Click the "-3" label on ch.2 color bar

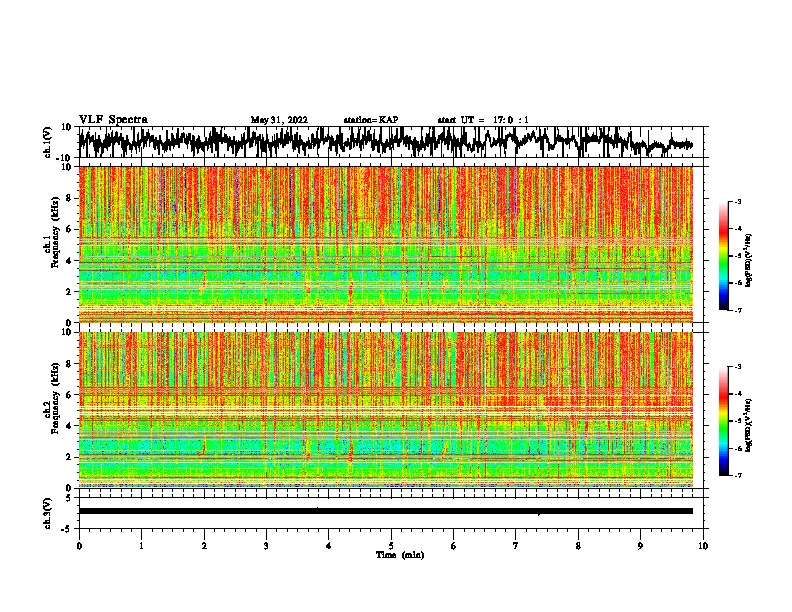737,367
